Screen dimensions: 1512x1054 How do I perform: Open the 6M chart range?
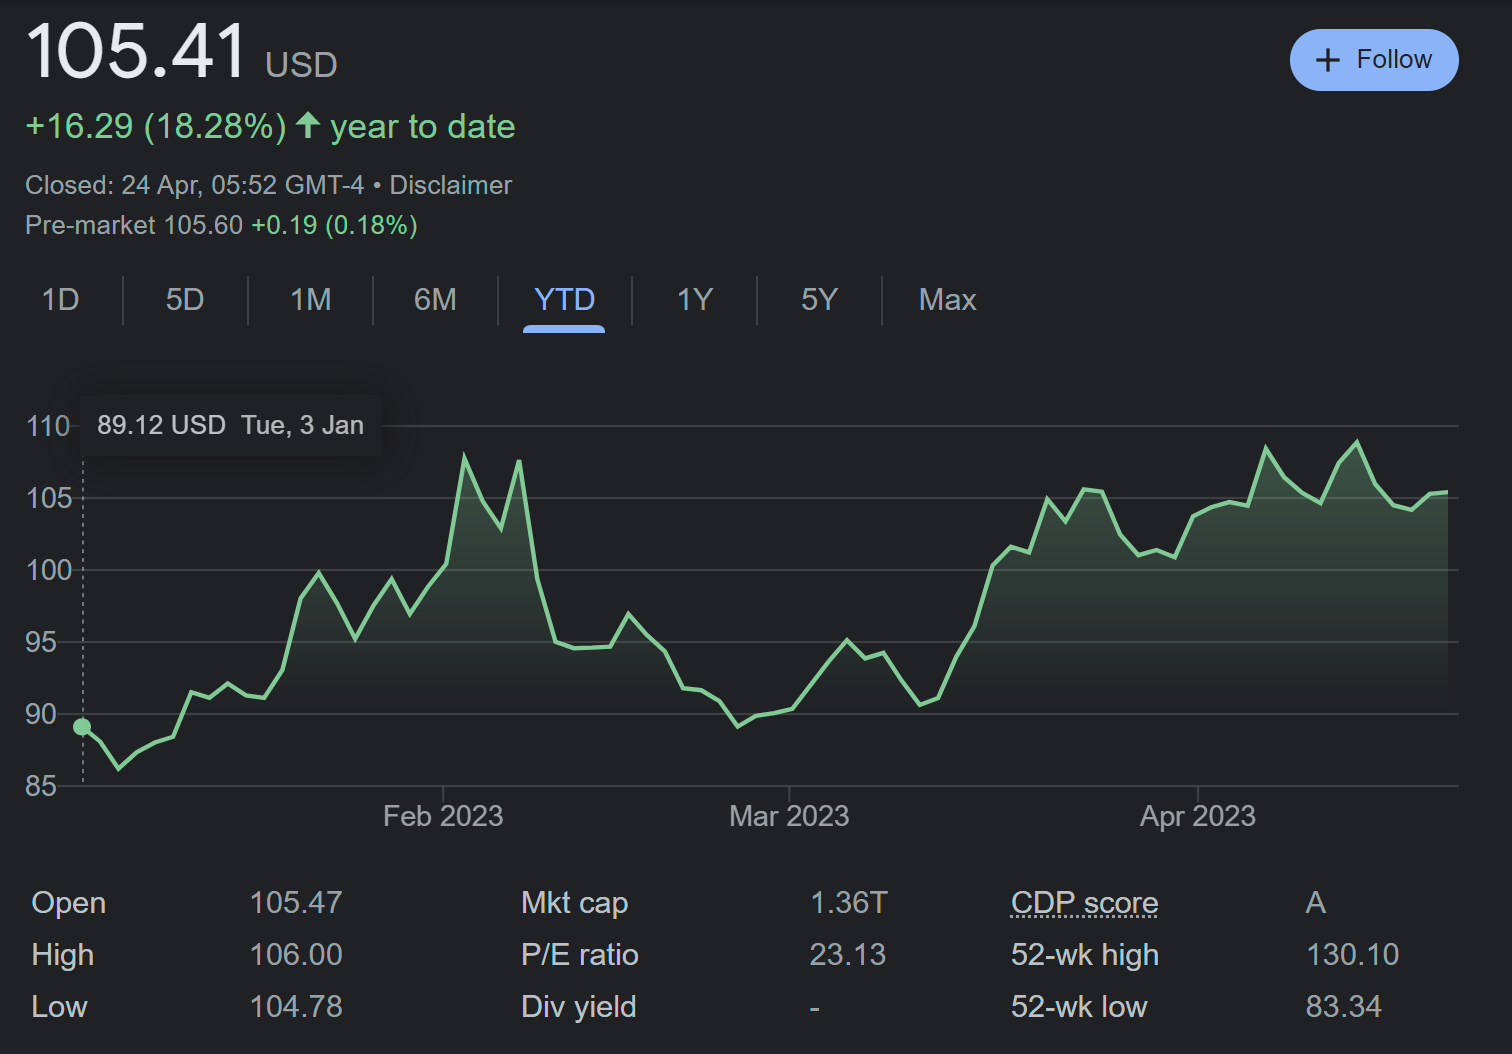(x=435, y=300)
